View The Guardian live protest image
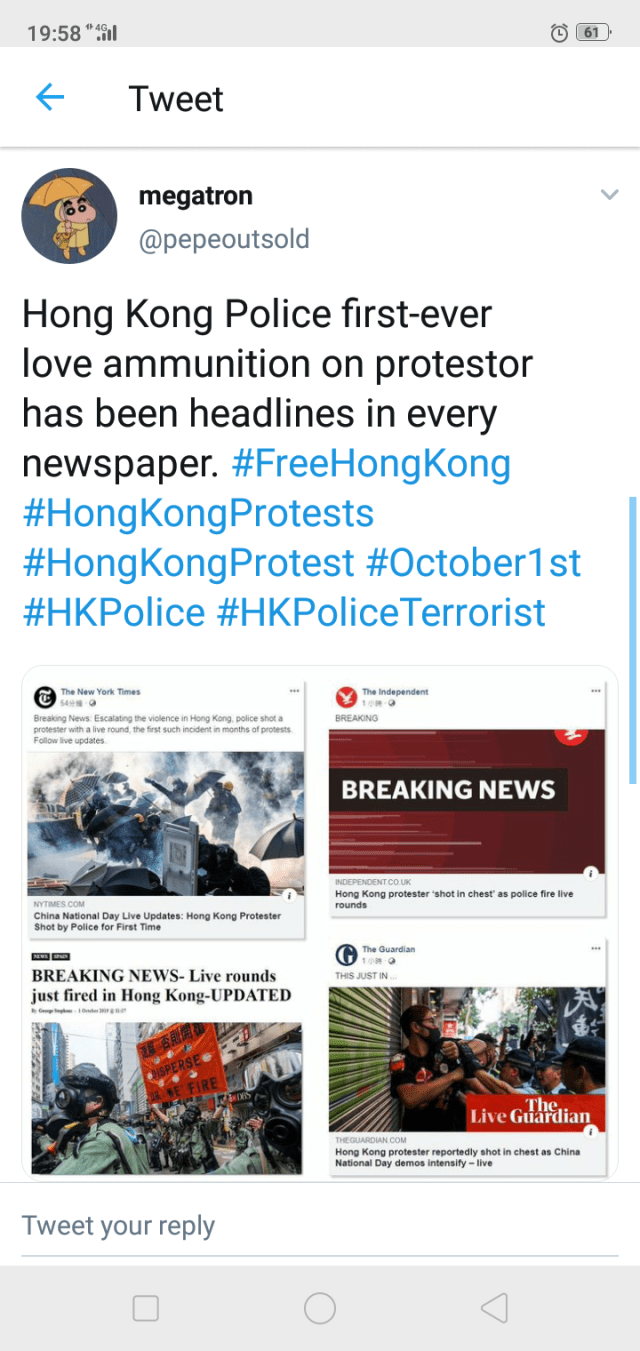The height and width of the screenshot is (1351, 640). [467, 1058]
